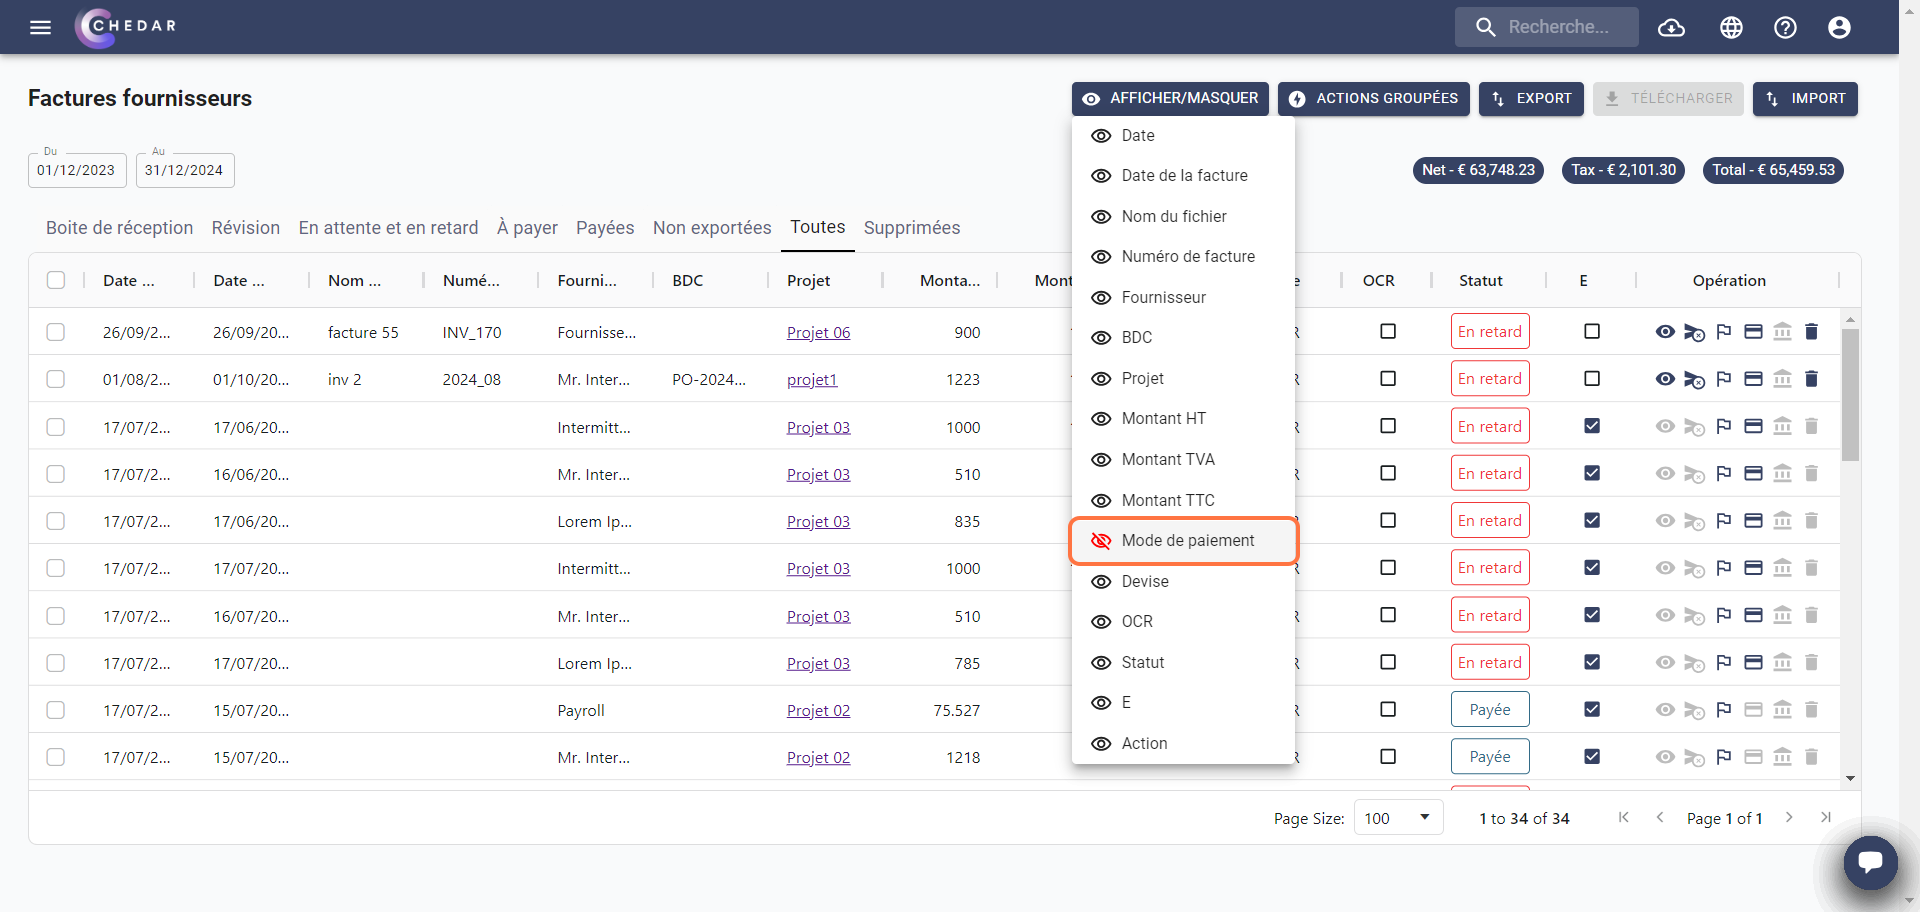
Task: Delete the facture 55 invoice
Action: (1811, 332)
